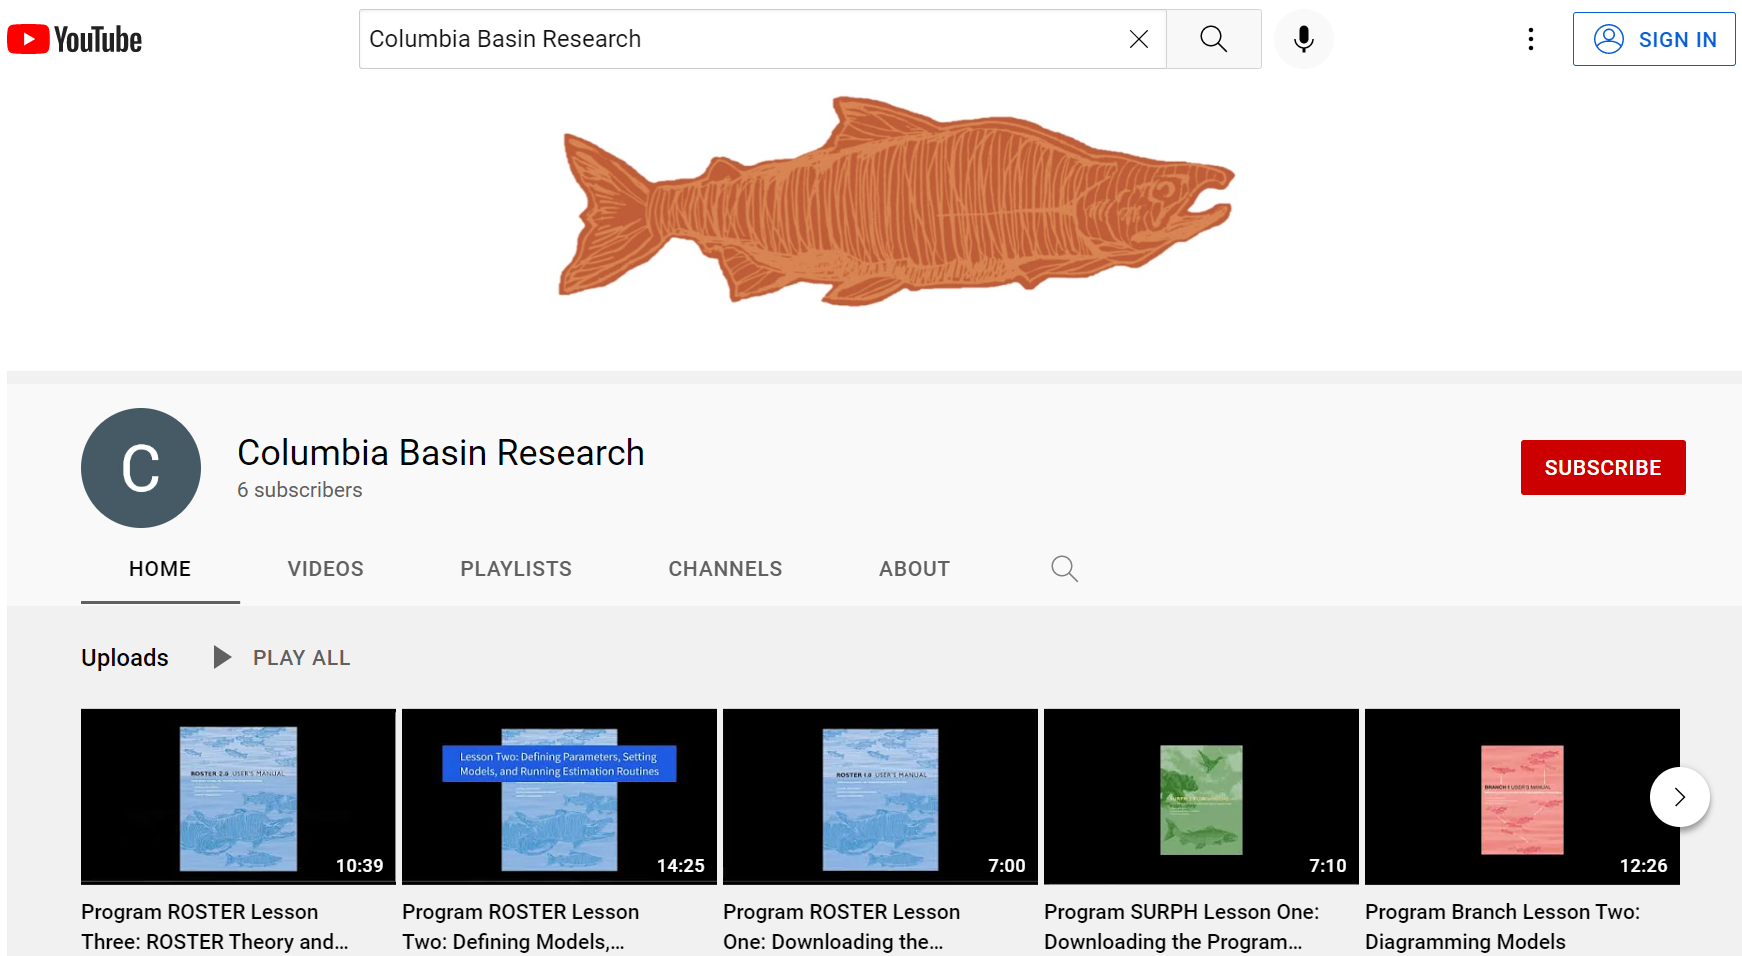Toggle playback of Play All uploads
This screenshot has height=956, width=1742.
[300, 657]
